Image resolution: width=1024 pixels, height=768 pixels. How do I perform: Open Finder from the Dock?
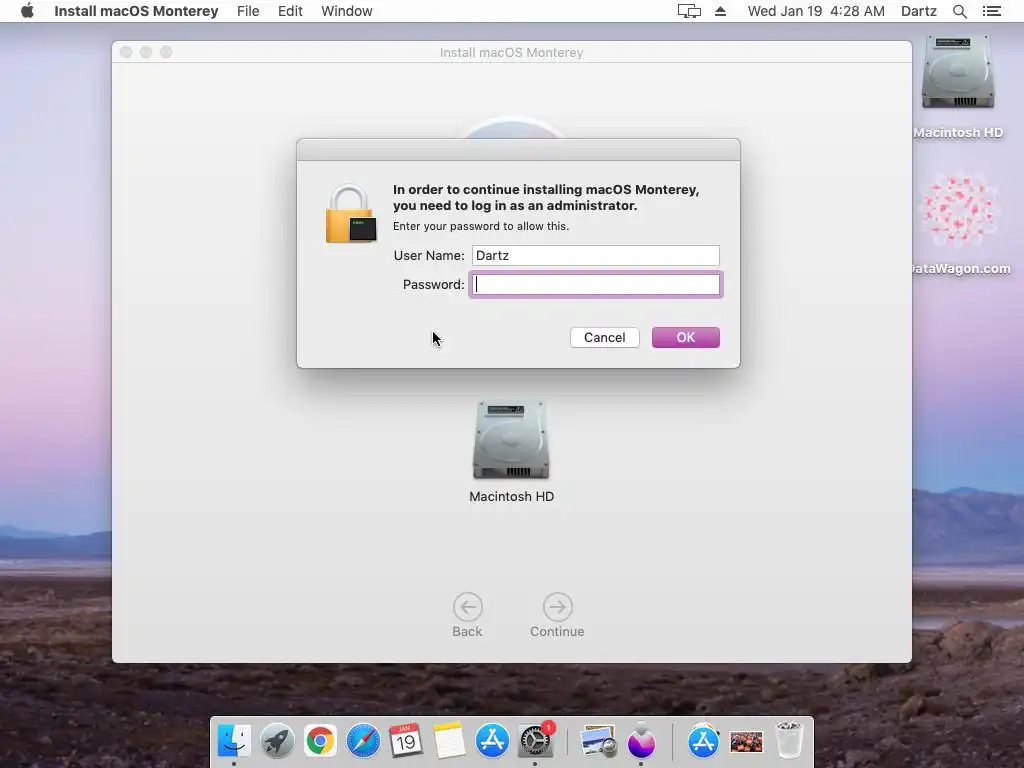234,741
